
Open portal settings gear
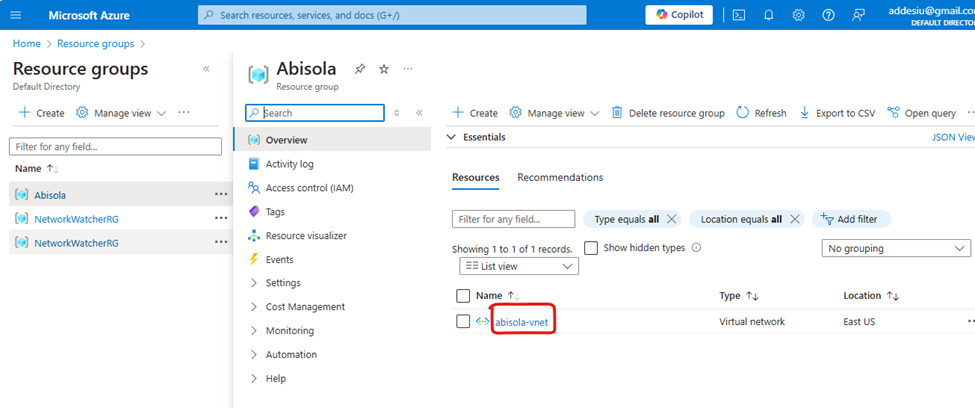(799, 15)
